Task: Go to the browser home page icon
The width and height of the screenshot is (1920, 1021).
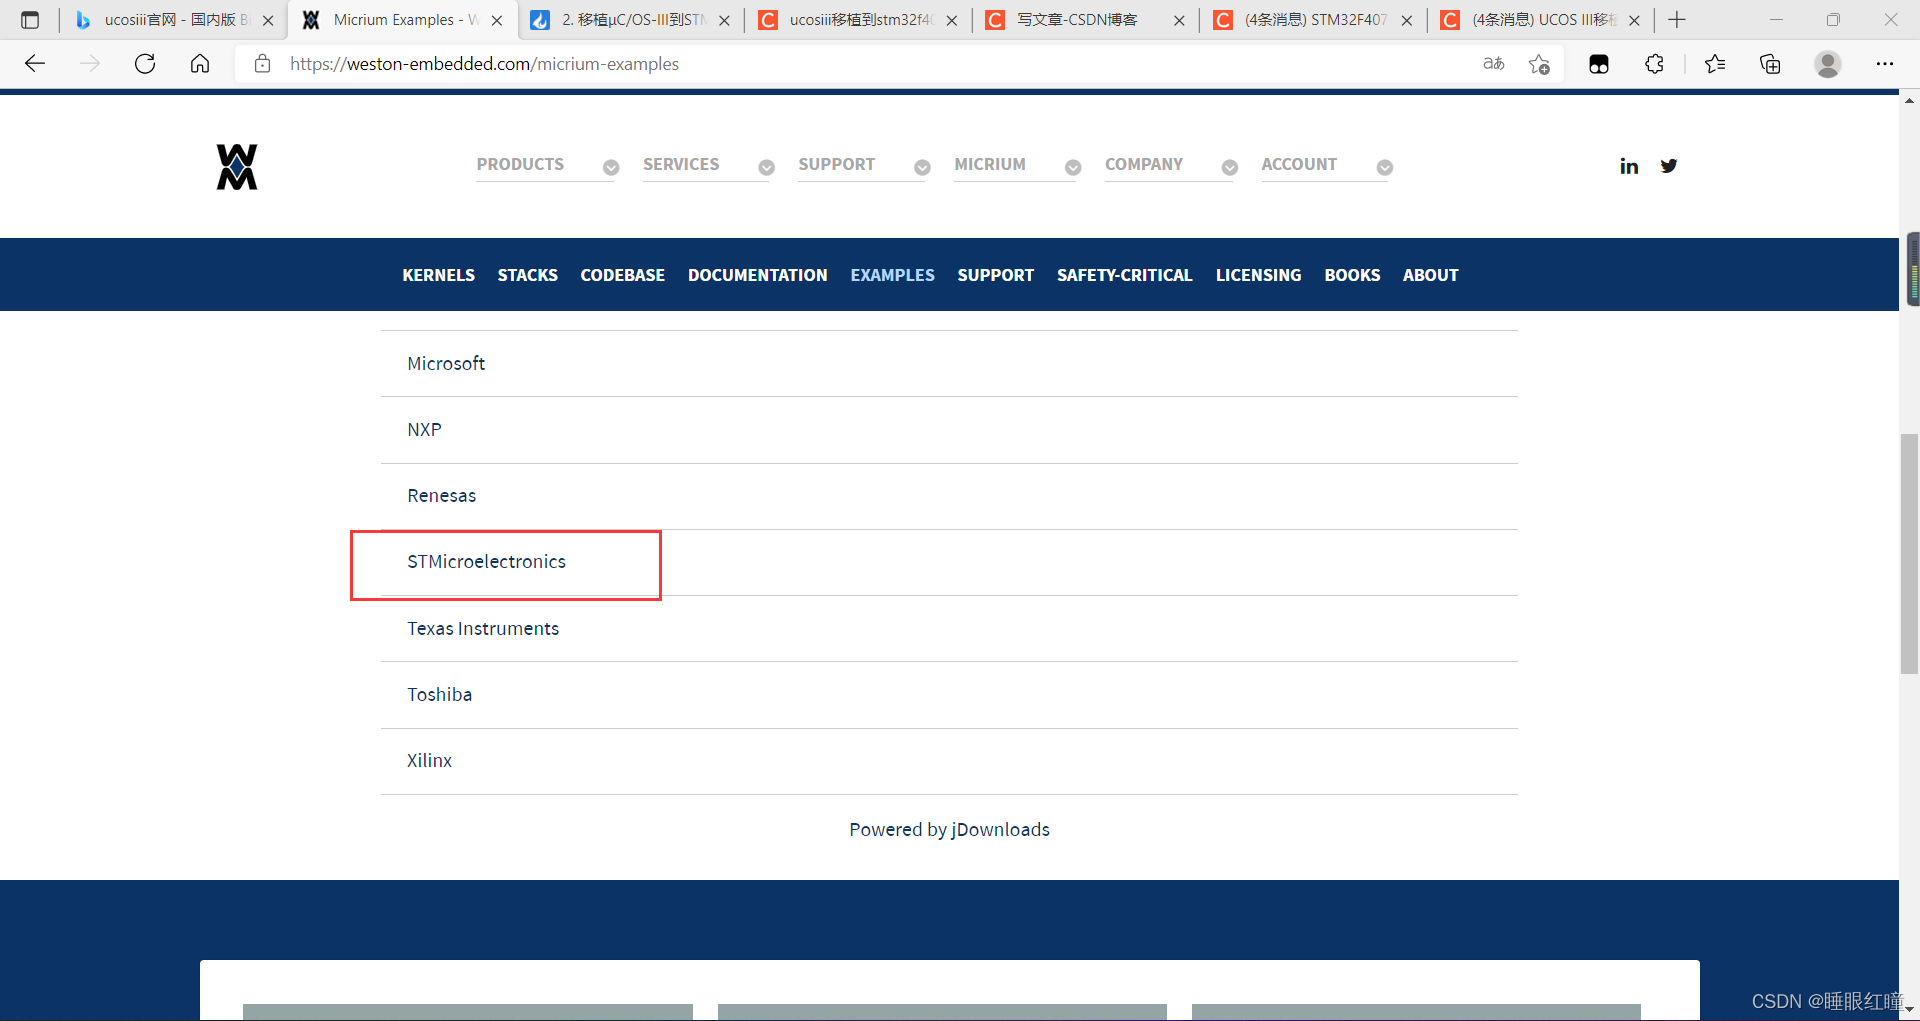Action: coord(200,64)
